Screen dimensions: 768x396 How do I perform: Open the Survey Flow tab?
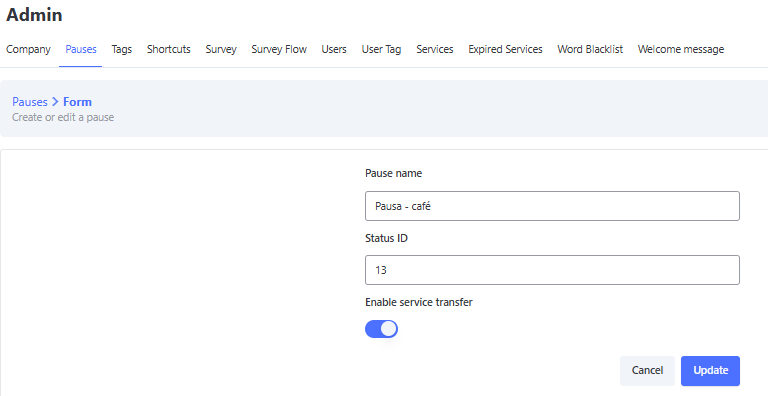pos(279,49)
